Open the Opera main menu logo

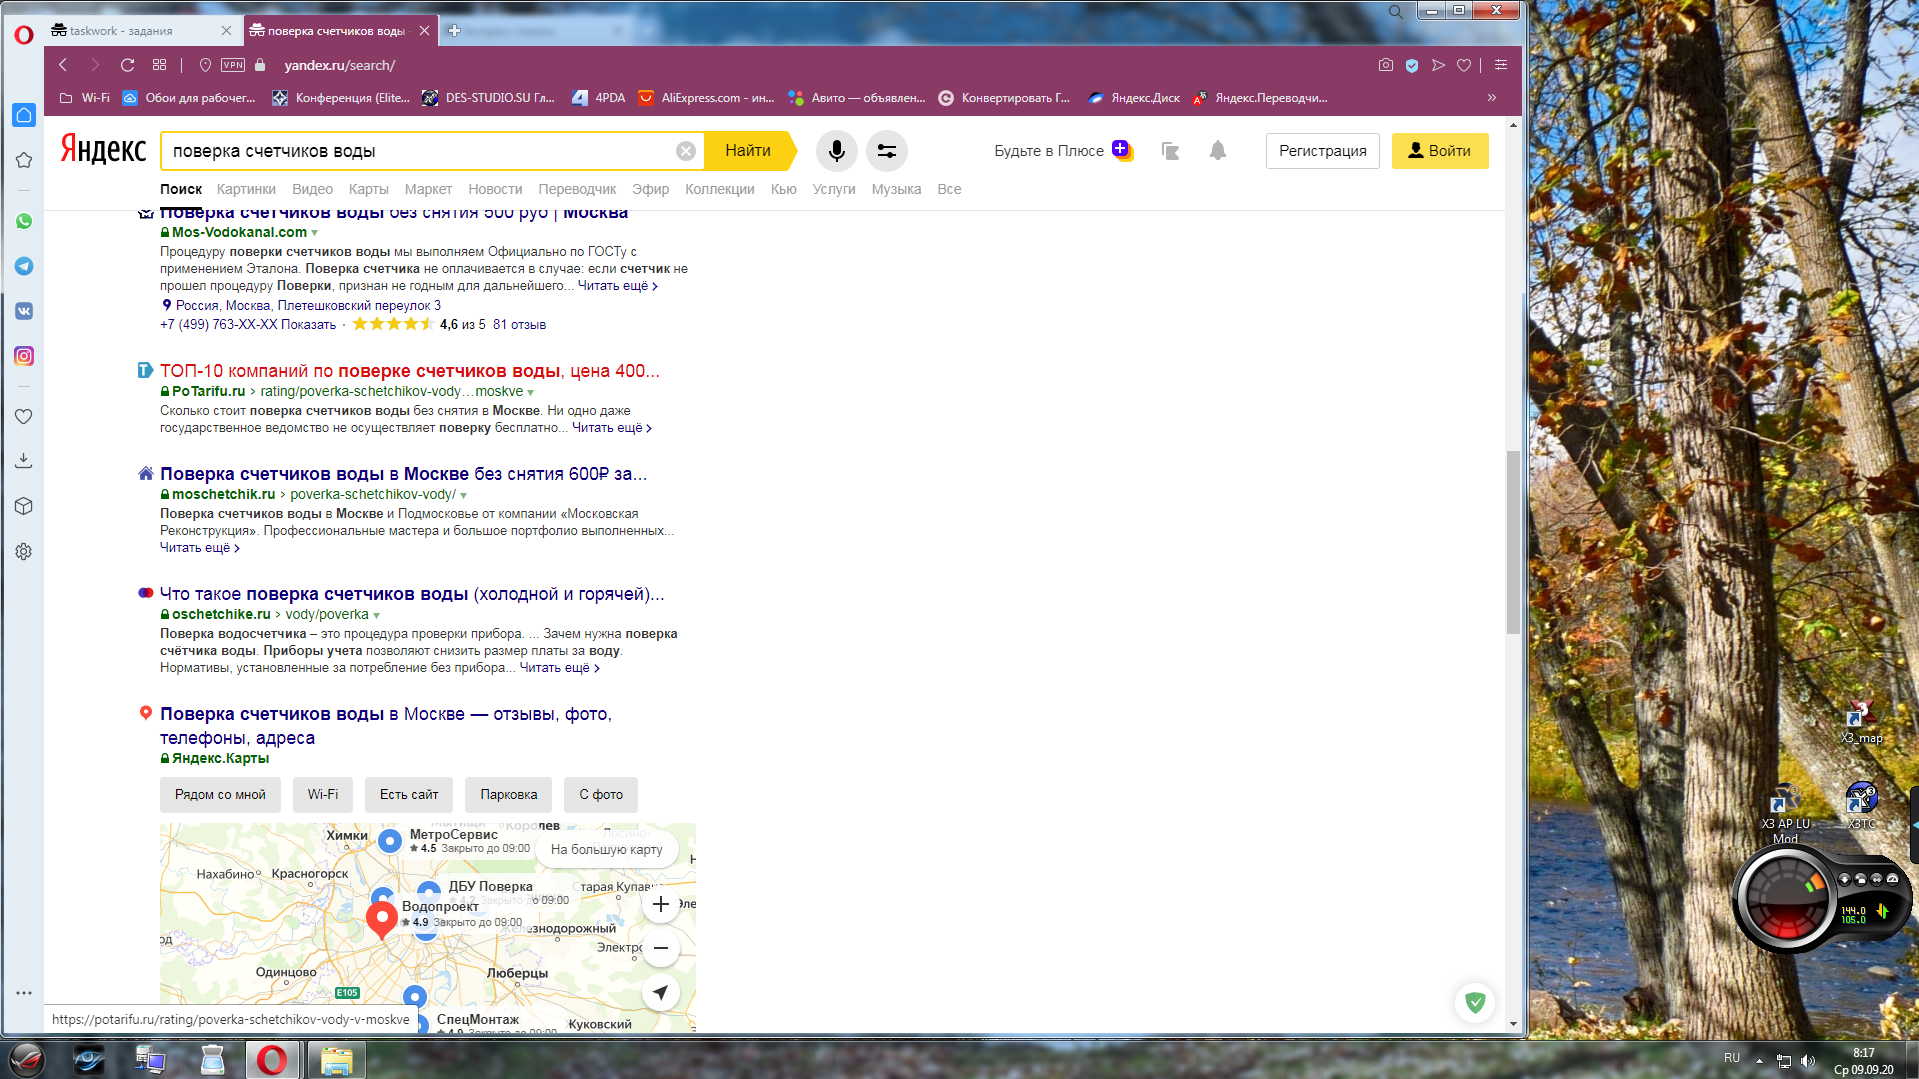pos(24,35)
